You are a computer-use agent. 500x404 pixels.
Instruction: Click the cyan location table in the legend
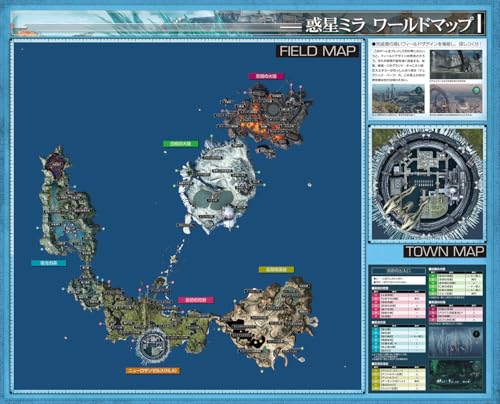click(399, 339)
